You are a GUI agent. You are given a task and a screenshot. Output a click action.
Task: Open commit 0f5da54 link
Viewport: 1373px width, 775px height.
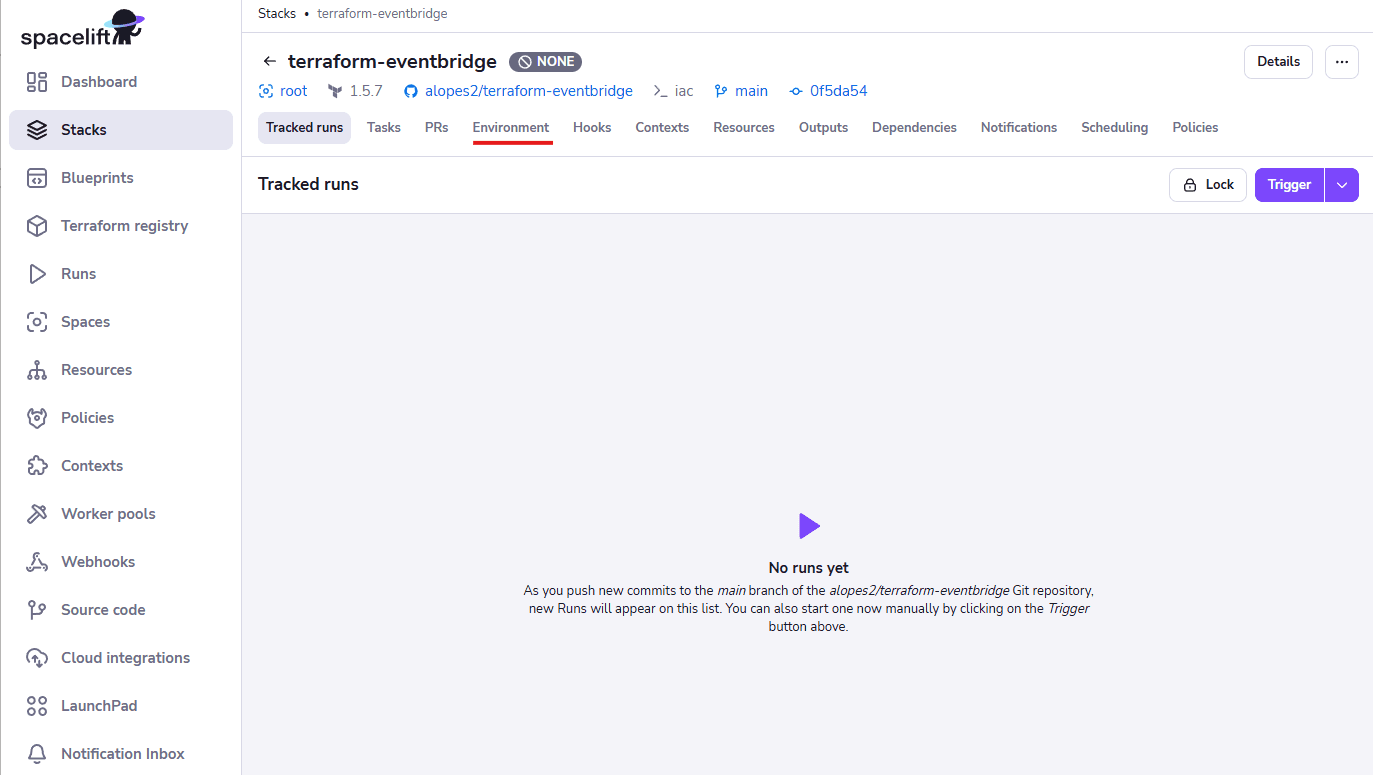(x=839, y=91)
